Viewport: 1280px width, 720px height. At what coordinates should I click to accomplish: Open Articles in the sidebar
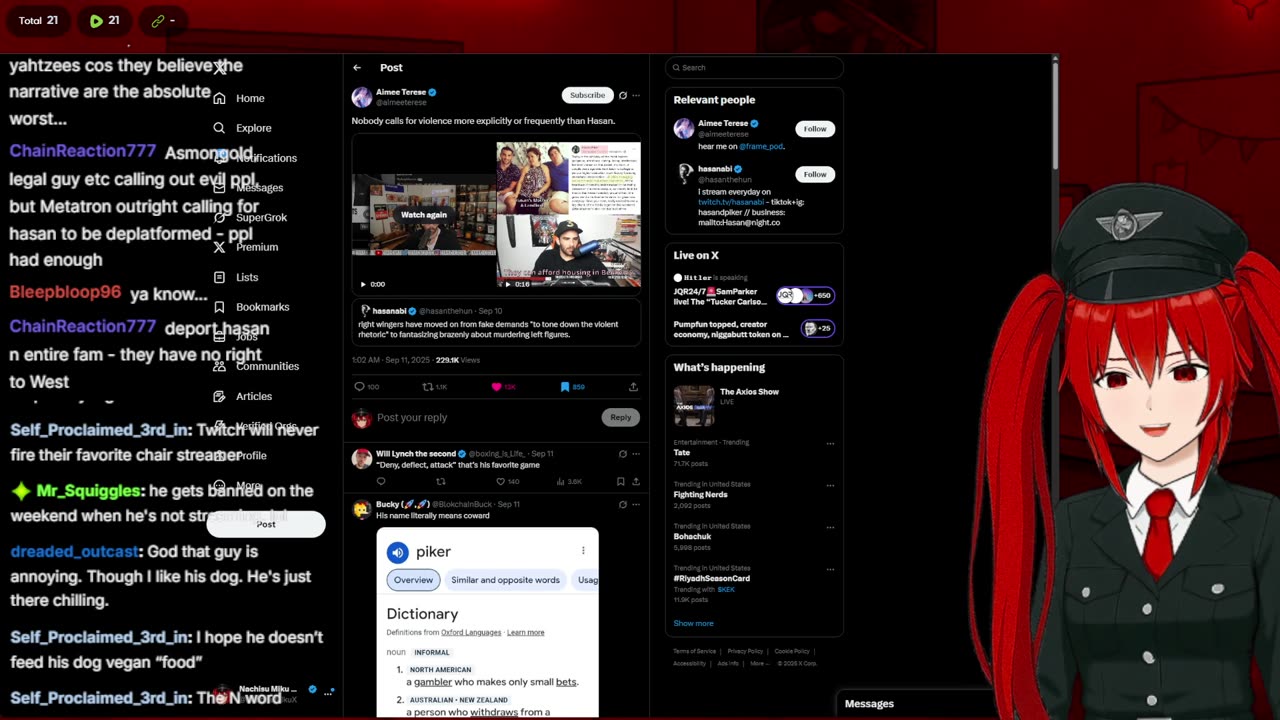254,396
